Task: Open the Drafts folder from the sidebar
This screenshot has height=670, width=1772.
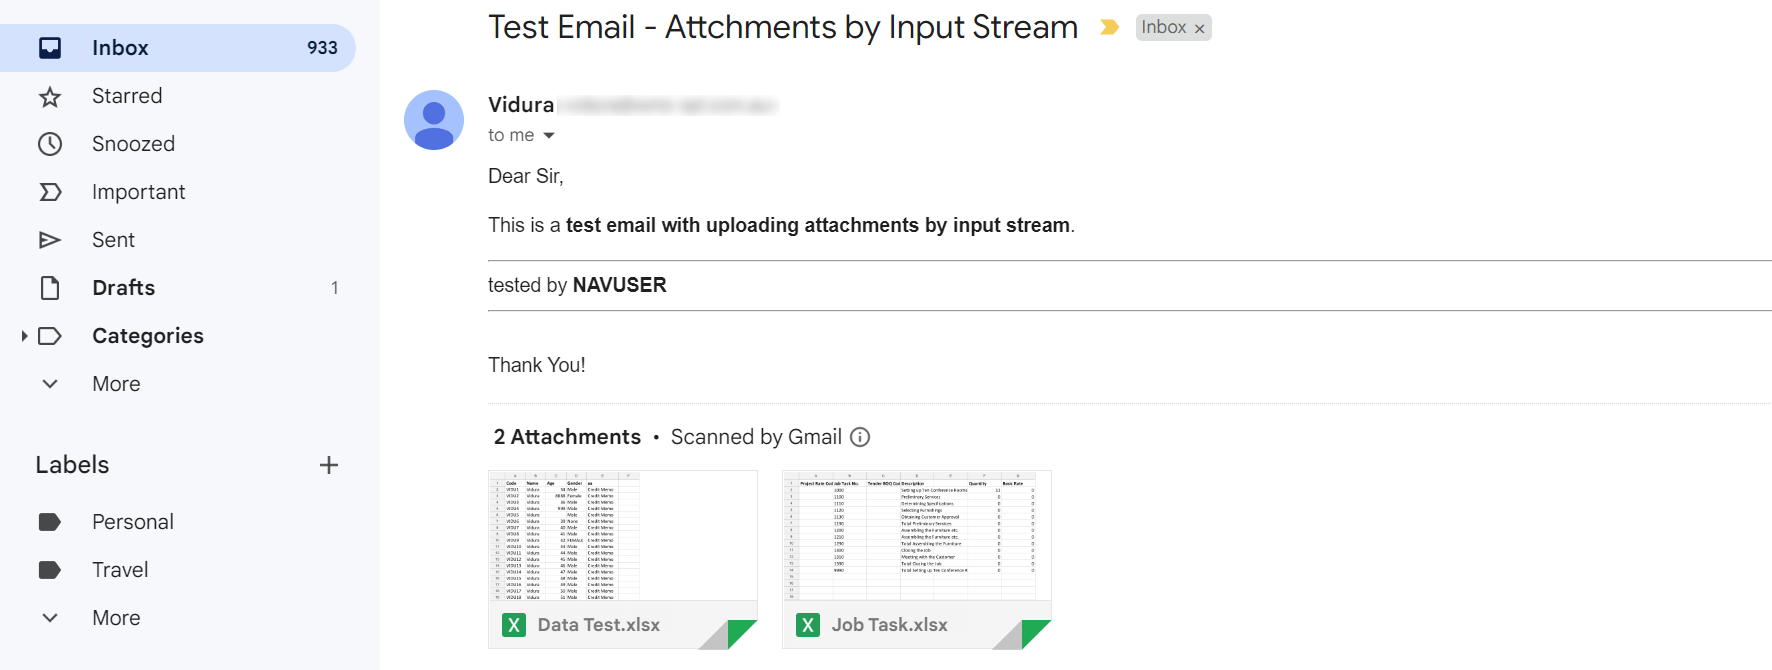Action: tap(123, 287)
